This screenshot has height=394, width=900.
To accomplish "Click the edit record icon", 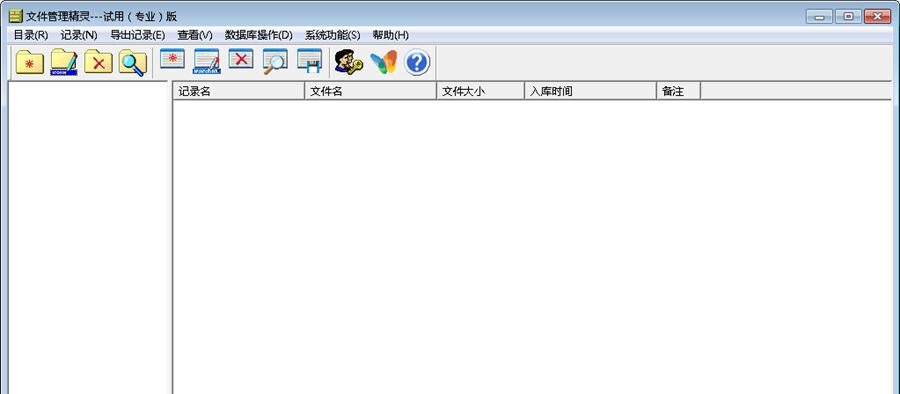I will coord(207,62).
